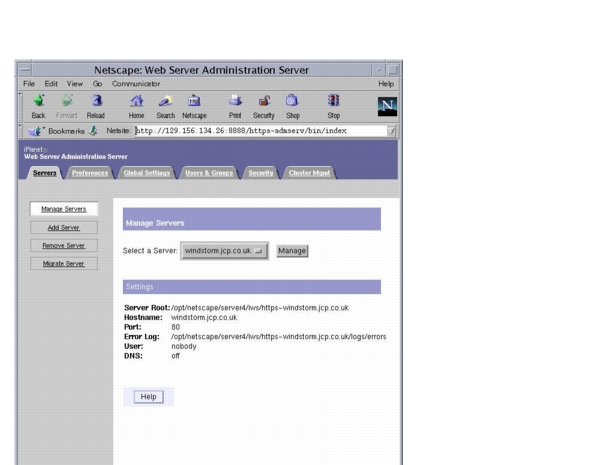Click the Netscape toolbar icon
This screenshot has height=465, width=610.
coord(194,101)
